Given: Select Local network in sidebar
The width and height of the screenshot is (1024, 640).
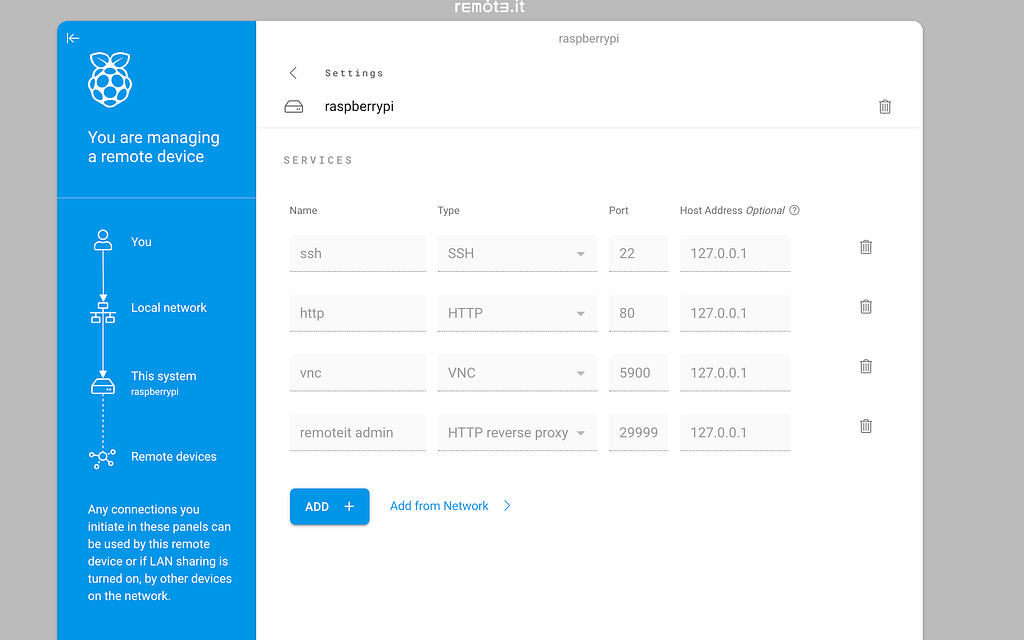Looking at the screenshot, I should tap(168, 308).
